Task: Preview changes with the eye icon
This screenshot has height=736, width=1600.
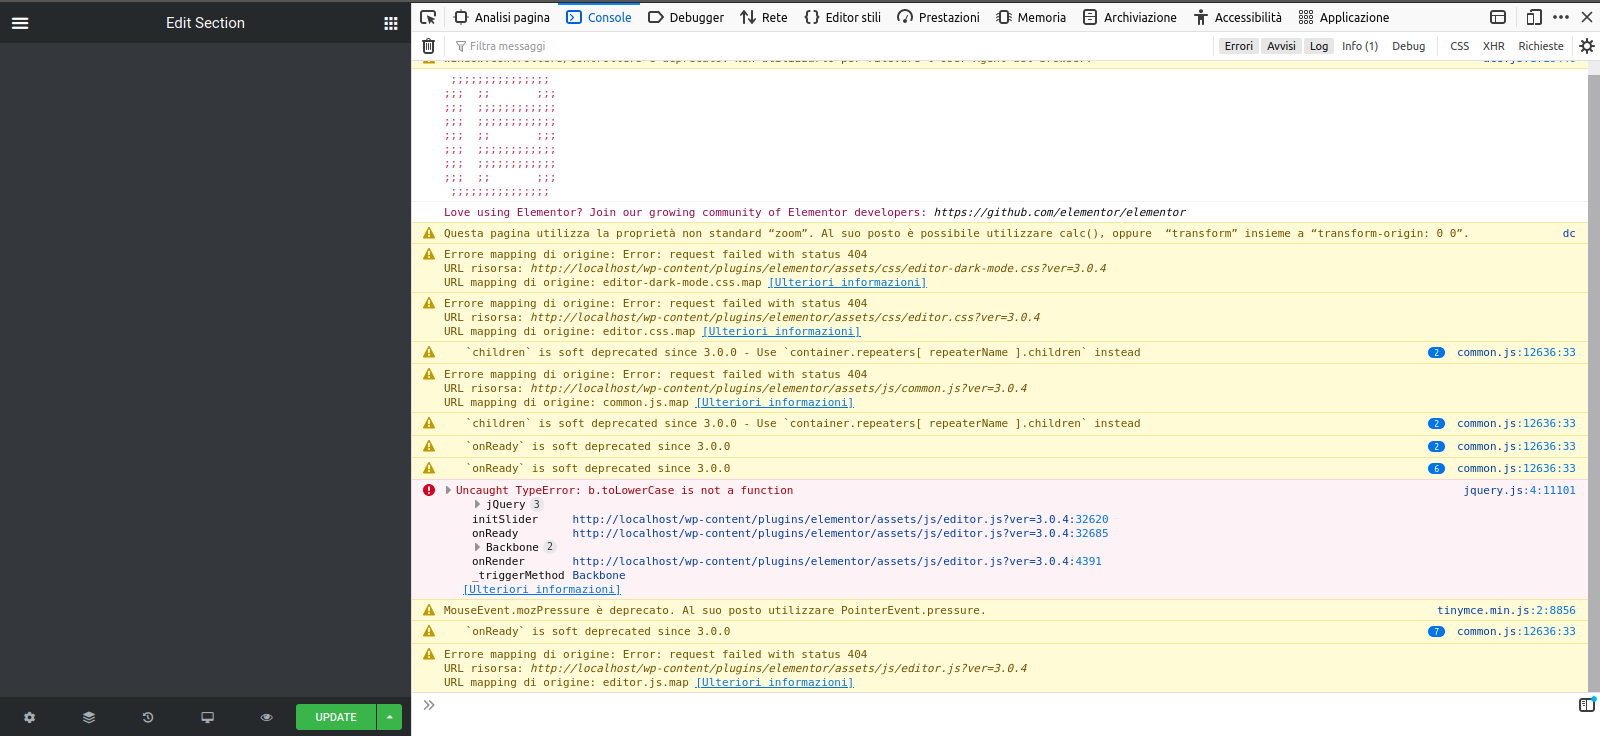Action: click(x=267, y=717)
